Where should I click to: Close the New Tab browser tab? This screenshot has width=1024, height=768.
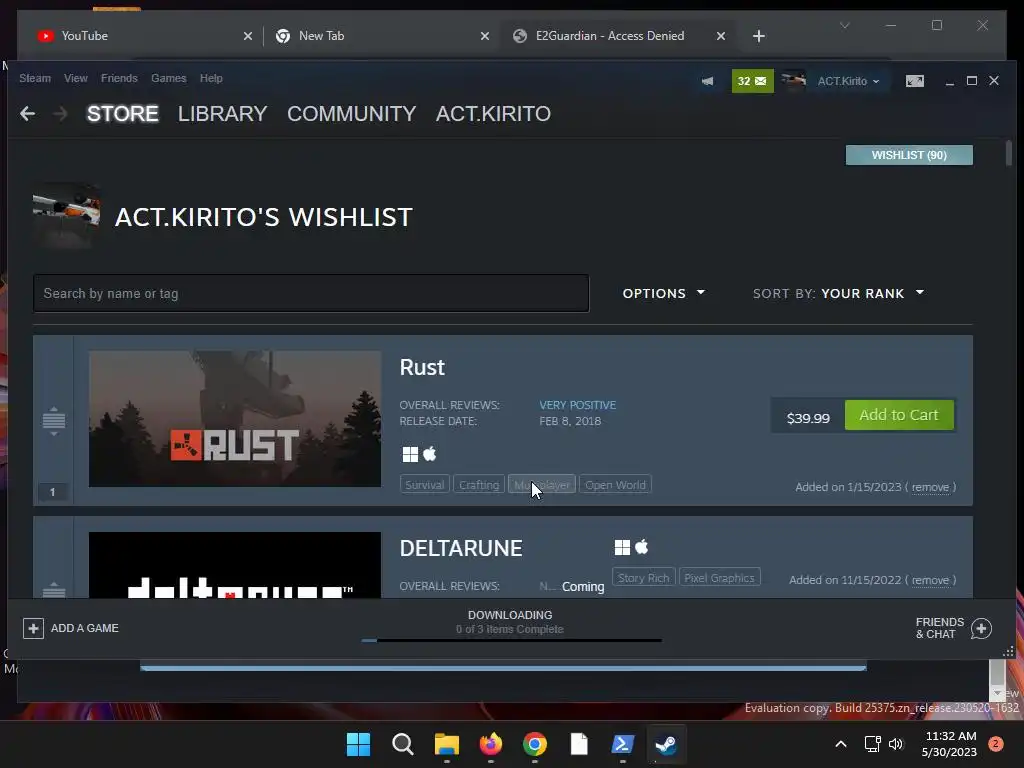click(x=485, y=36)
